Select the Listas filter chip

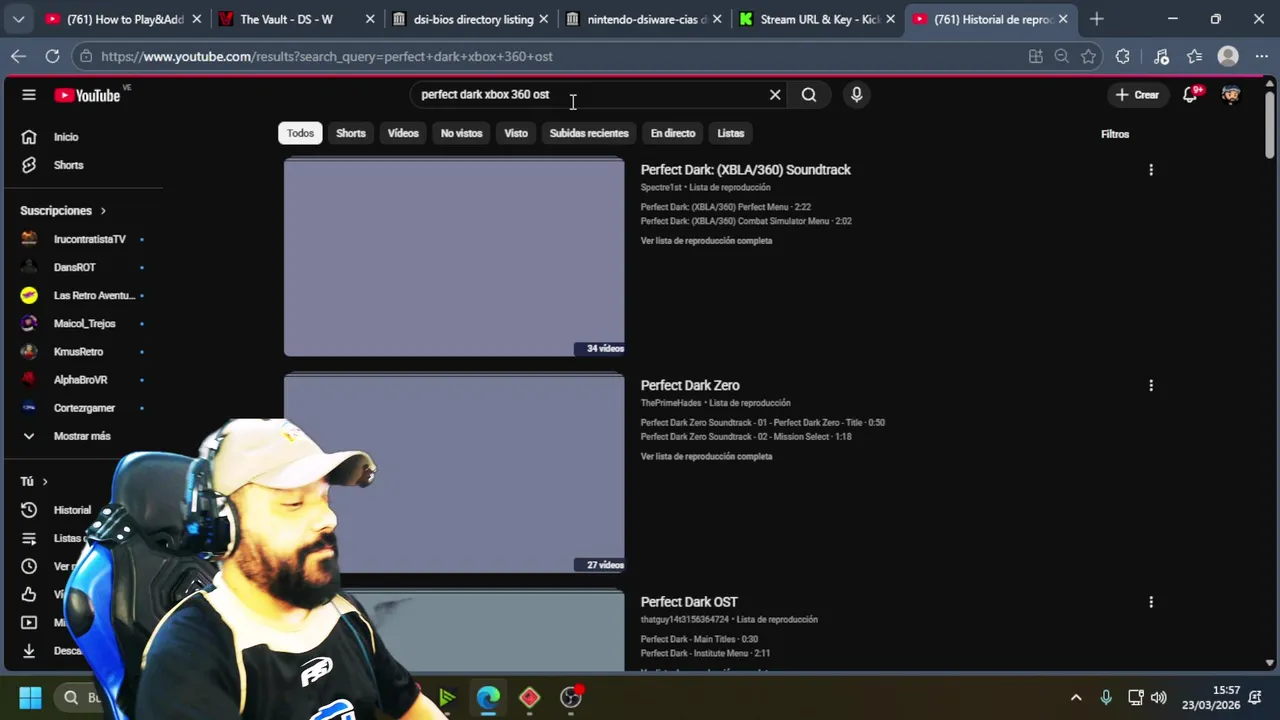point(731,133)
